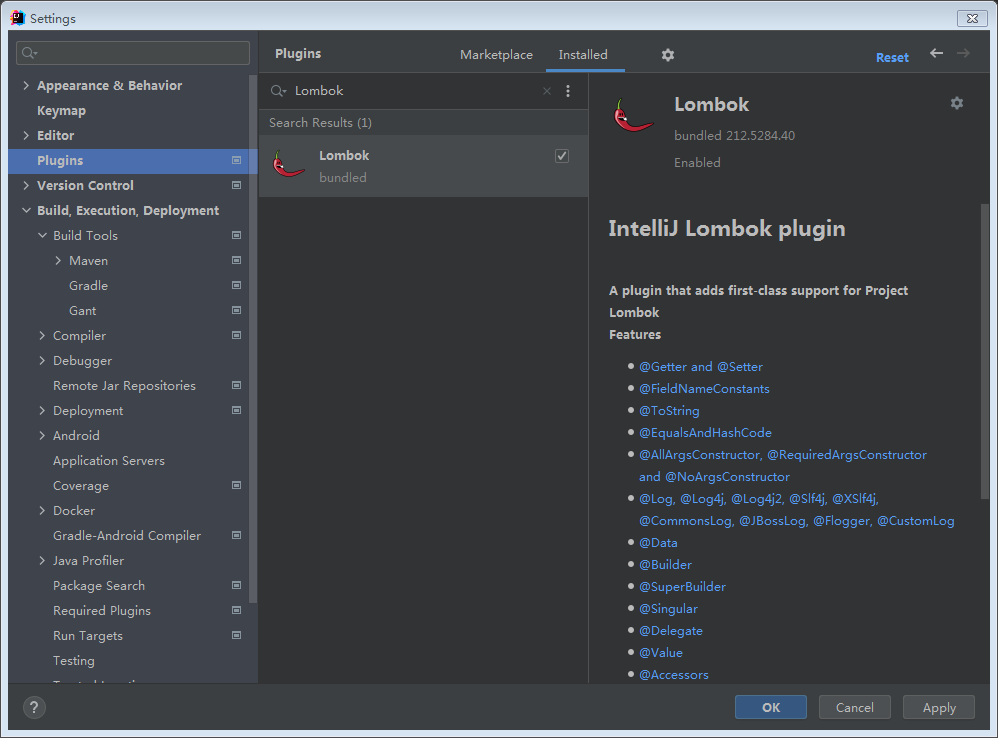The width and height of the screenshot is (998, 738).
Task: Click the large Lombok chili logo
Action: (x=632, y=116)
